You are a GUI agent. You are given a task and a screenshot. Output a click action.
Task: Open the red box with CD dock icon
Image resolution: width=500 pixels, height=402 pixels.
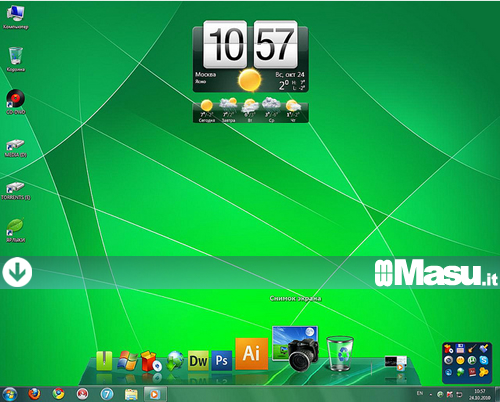(x=151, y=362)
